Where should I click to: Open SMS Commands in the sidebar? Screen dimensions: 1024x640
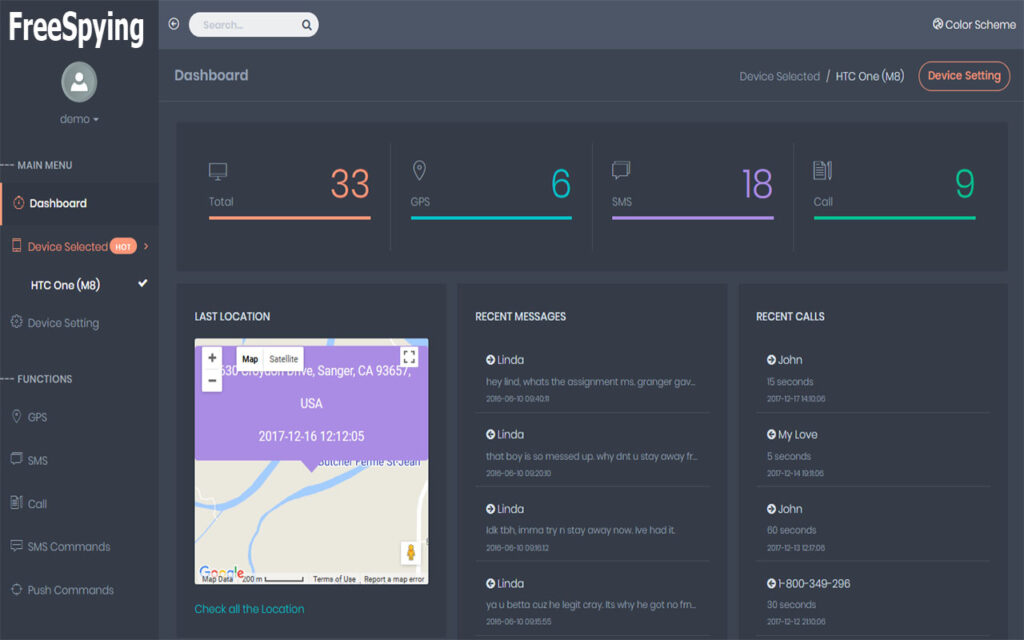(x=68, y=547)
